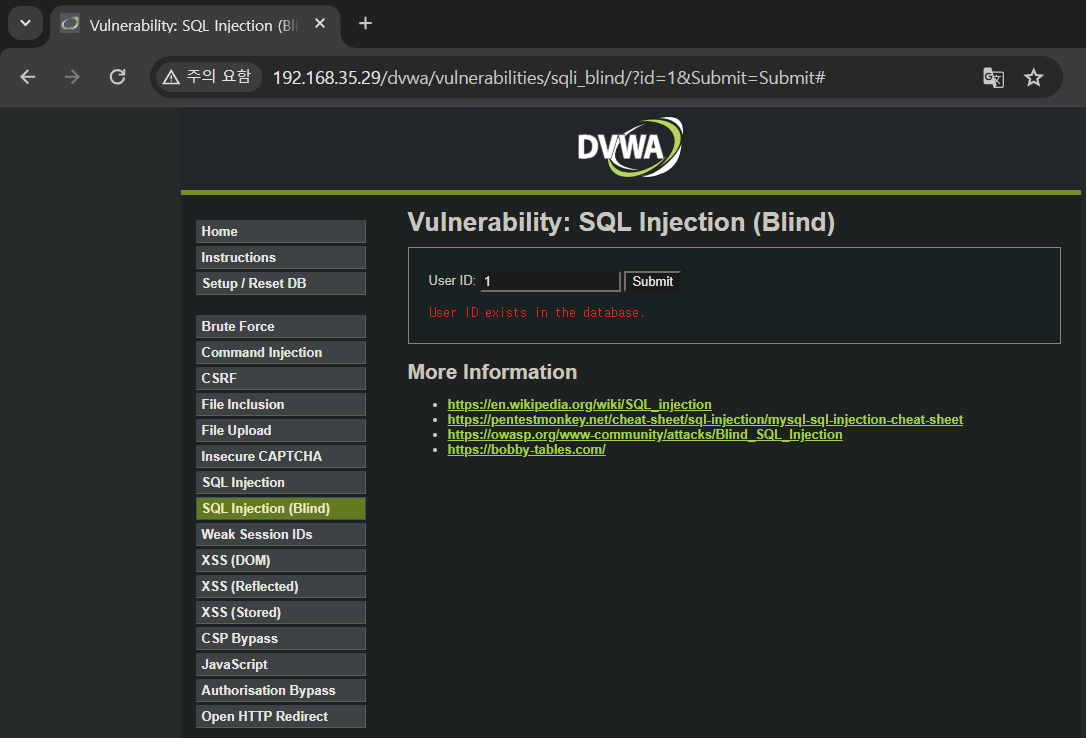The image size is (1086, 738).
Task: Open the Google Translate icon in address bar
Action: [993, 78]
